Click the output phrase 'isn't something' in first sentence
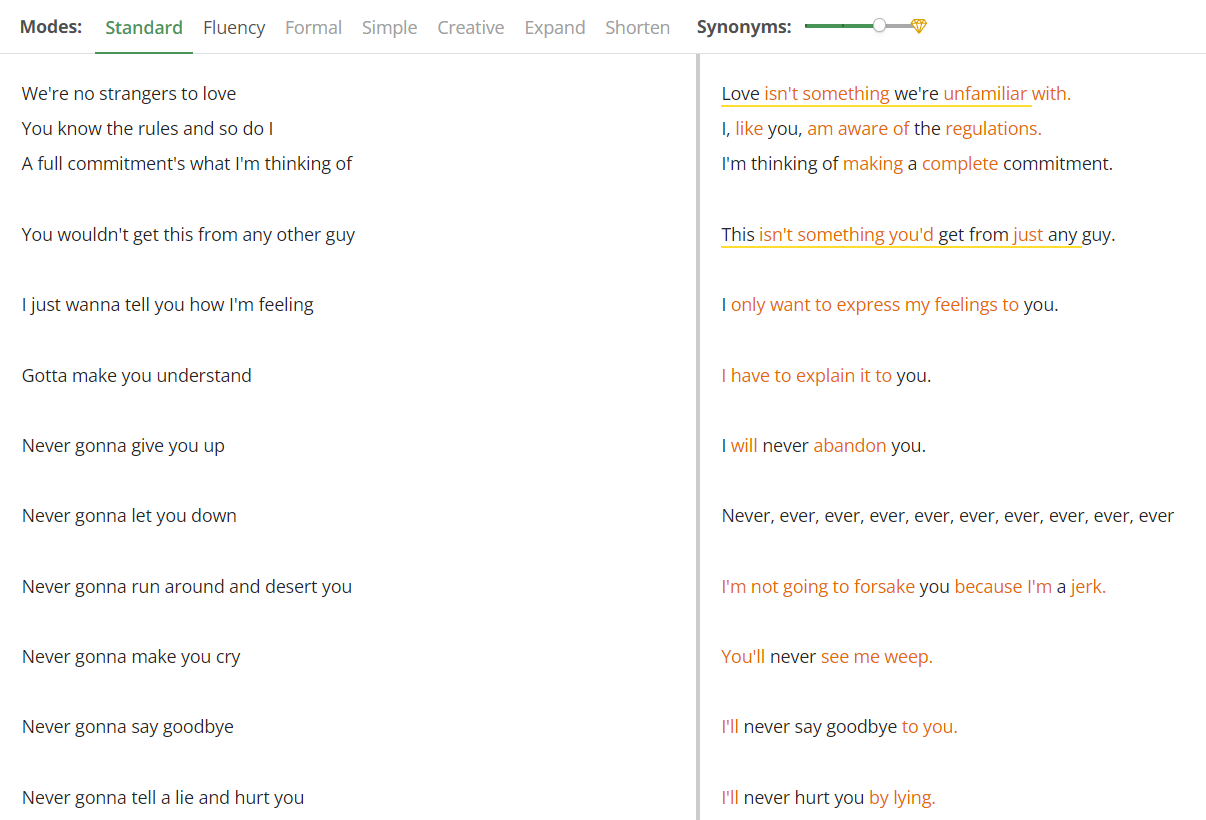The height and width of the screenshot is (820, 1206). (x=827, y=94)
